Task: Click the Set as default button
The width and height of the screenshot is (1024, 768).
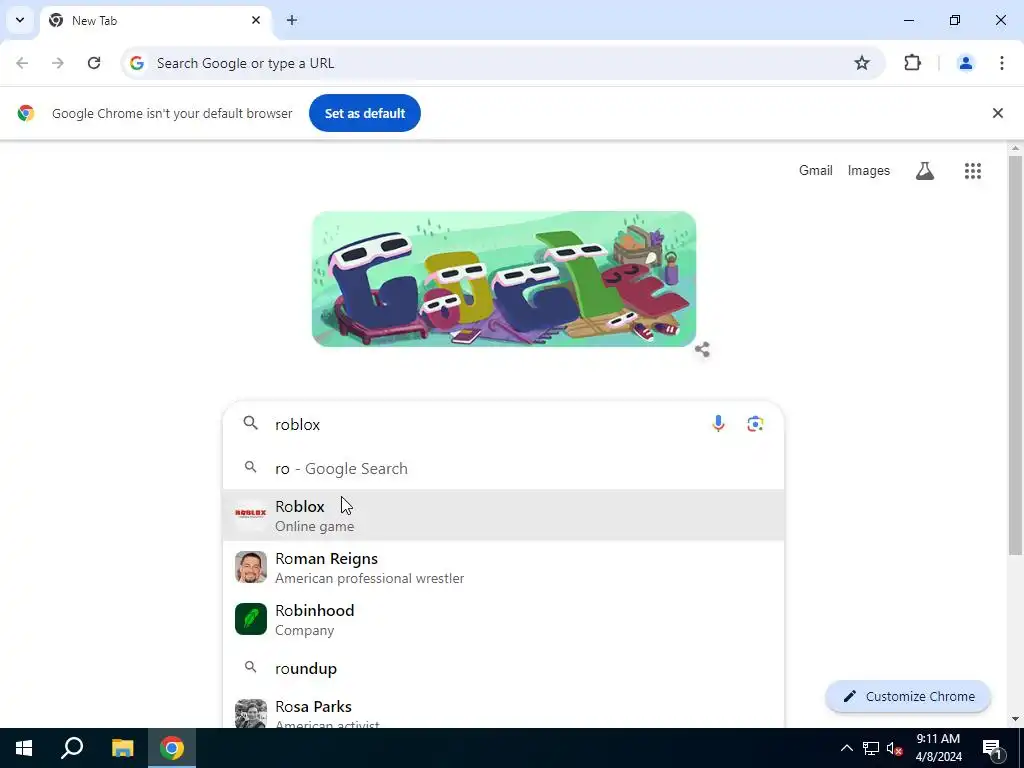Action: tap(364, 113)
